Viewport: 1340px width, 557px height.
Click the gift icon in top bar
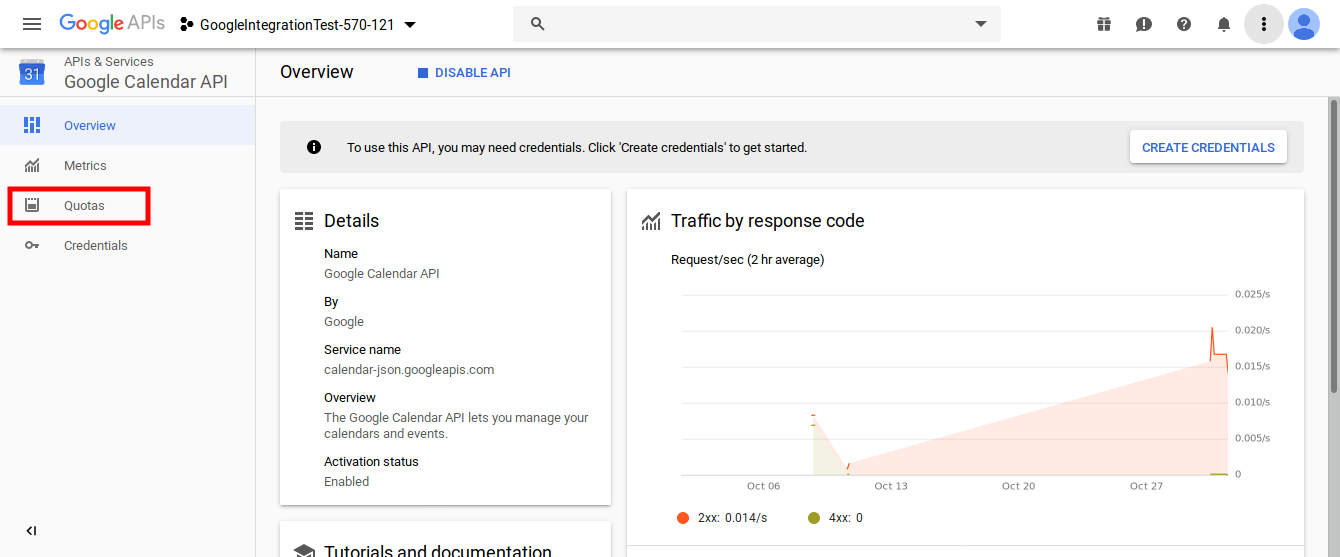pyautogui.click(x=1104, y=24)
